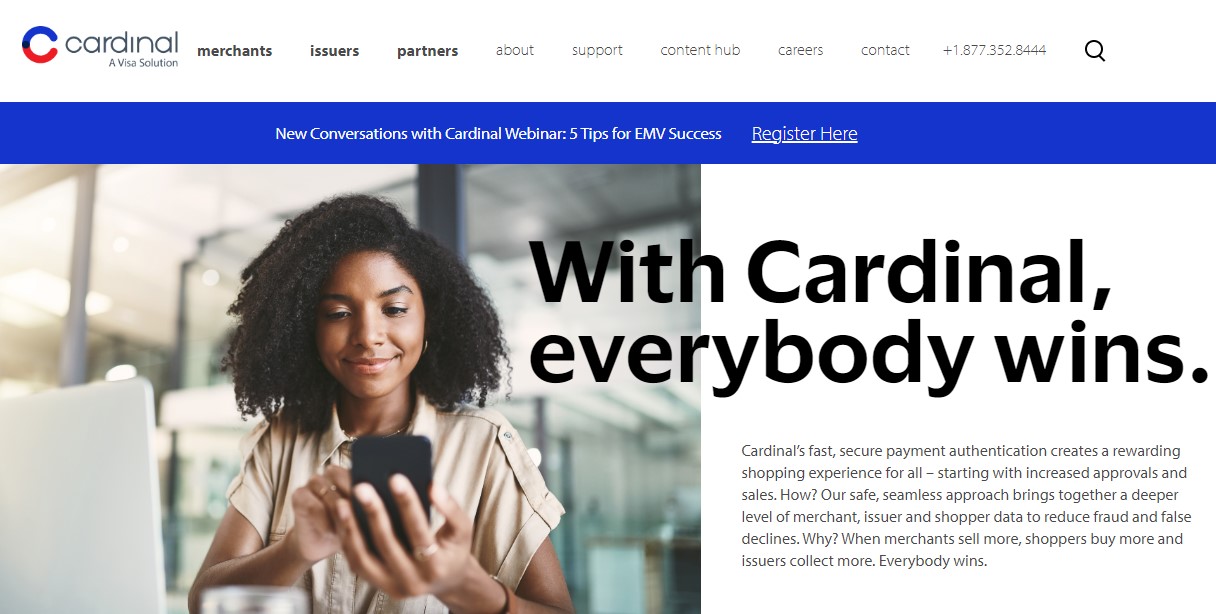This screenshot has width=1216, height=614.
Task: Open the issuers menu
Action: tap(334, 51)
